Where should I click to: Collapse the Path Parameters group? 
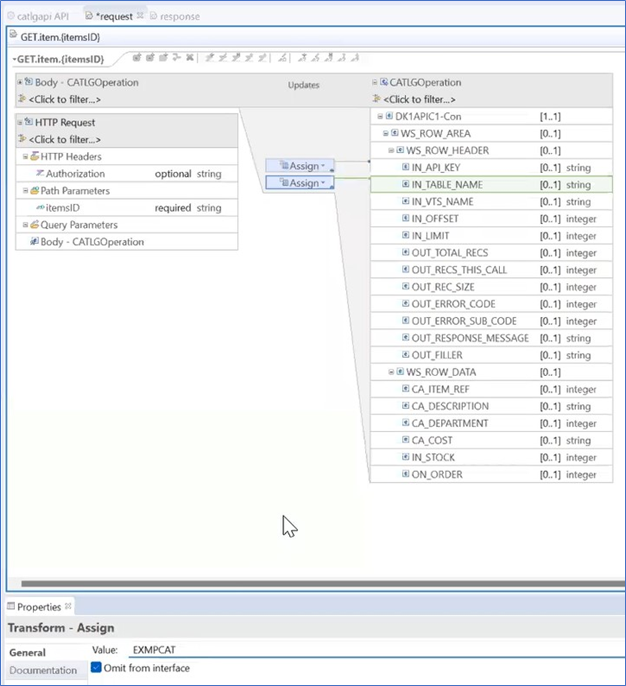tap(25, 190)
